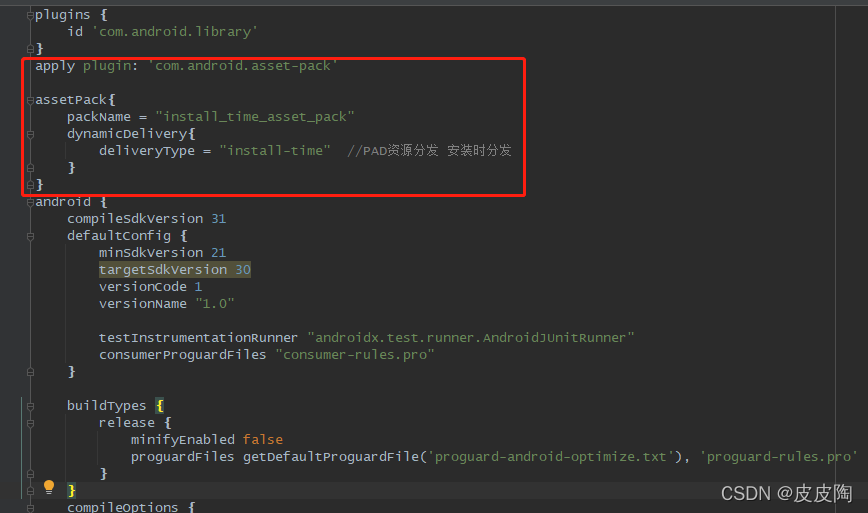Collapse the android block fold marker
The image size is (868, 513).
[30, 203]
